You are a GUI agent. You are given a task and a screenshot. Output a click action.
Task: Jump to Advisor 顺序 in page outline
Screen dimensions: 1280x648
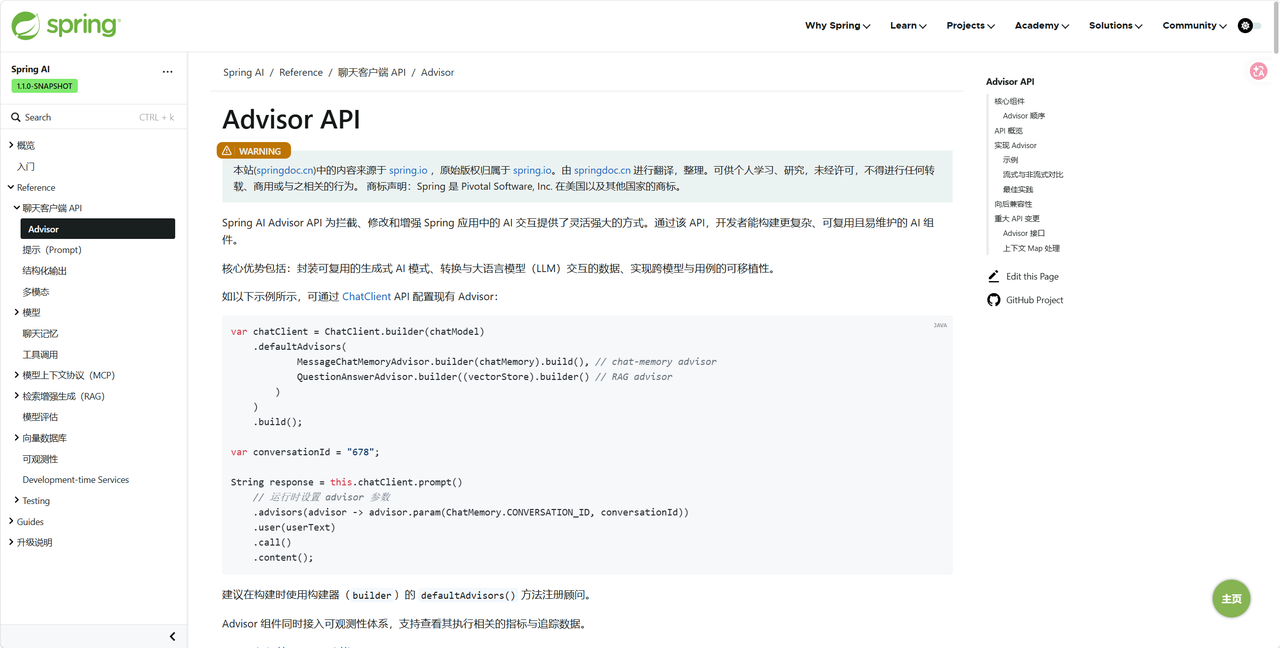pos(1024,116)
